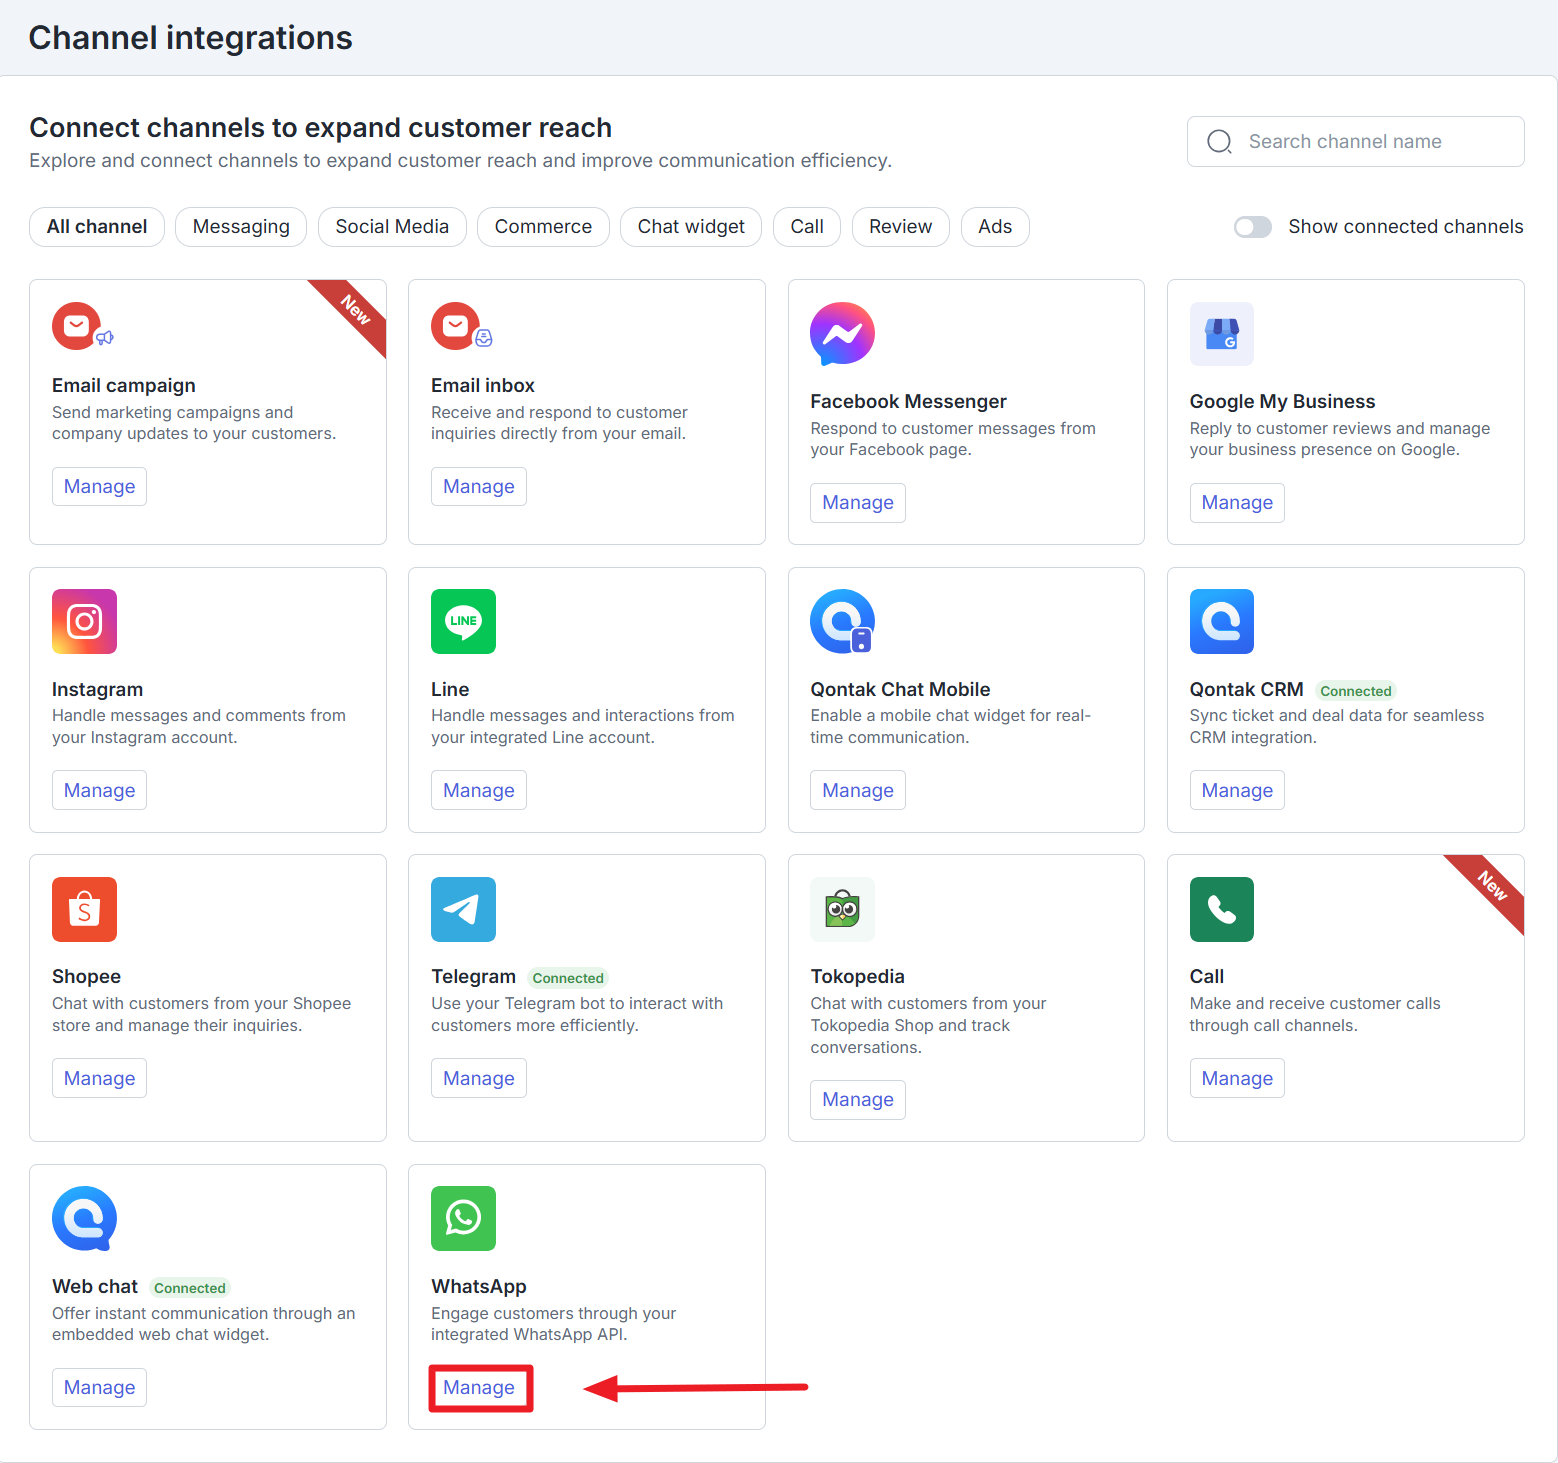1558x1463 pixels.
Task: Click the Qontak CRM title
Action: tap(1246, 690)
